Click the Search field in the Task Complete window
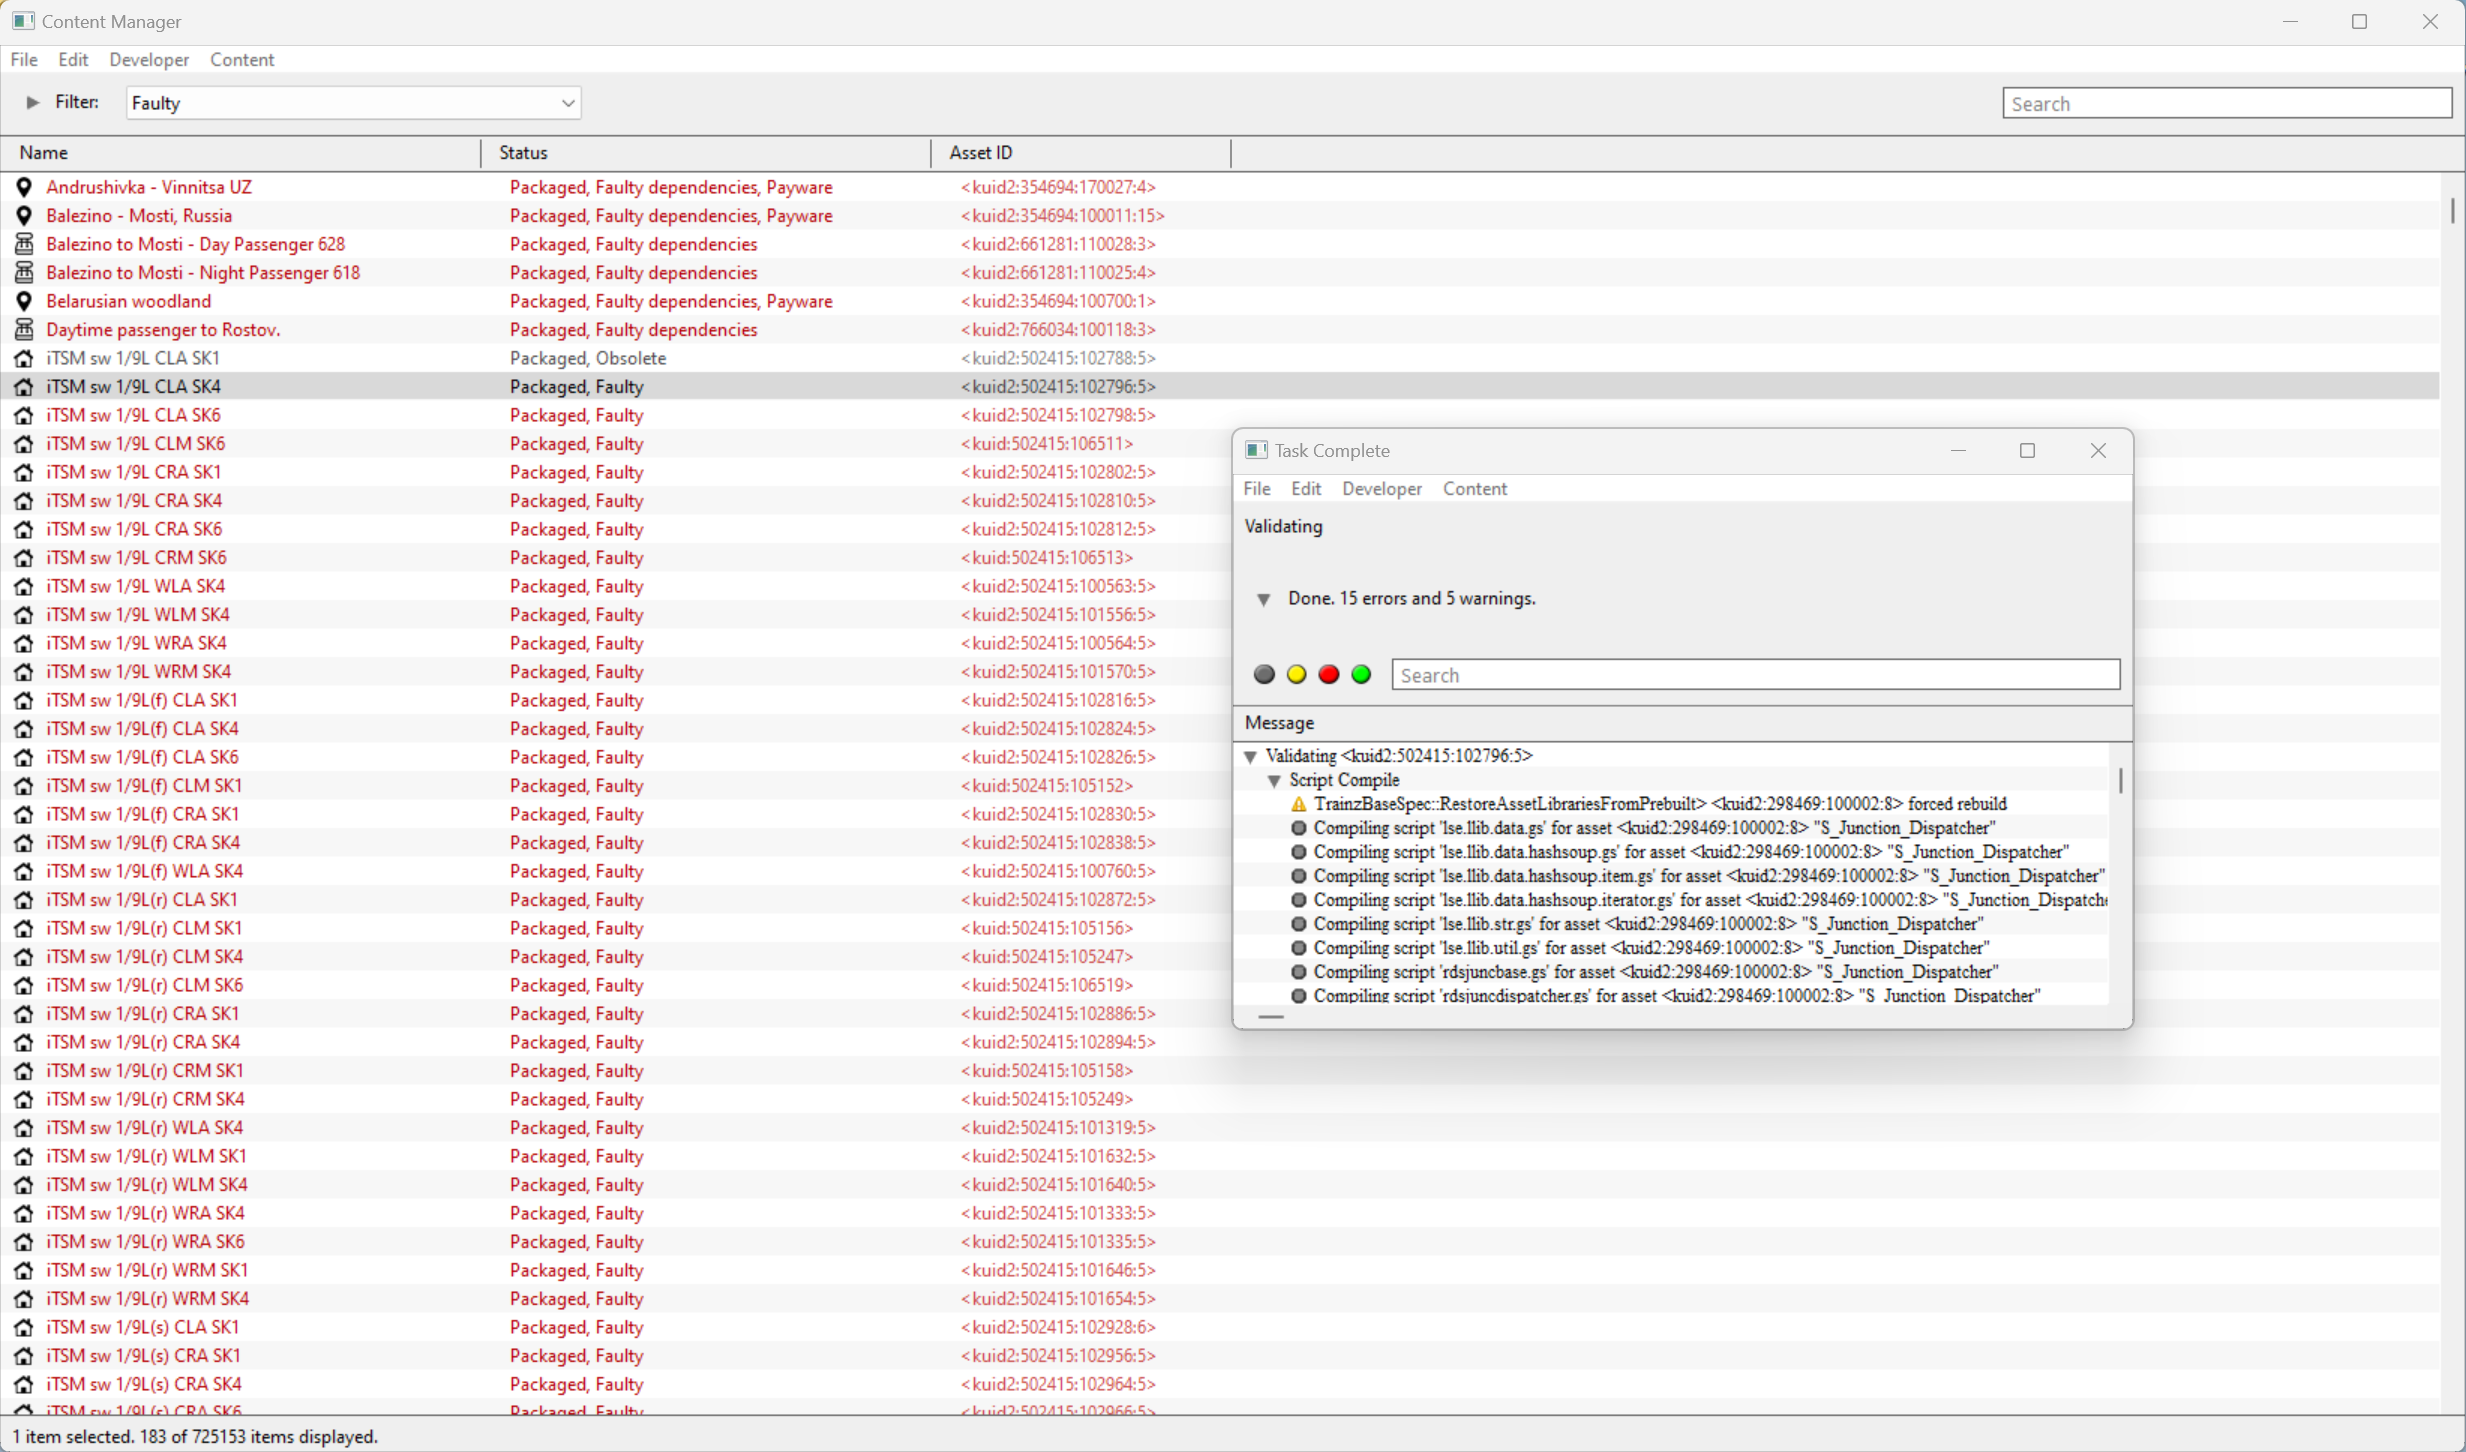Viewport: 2466px width, 1452px height. [1754, 675]
